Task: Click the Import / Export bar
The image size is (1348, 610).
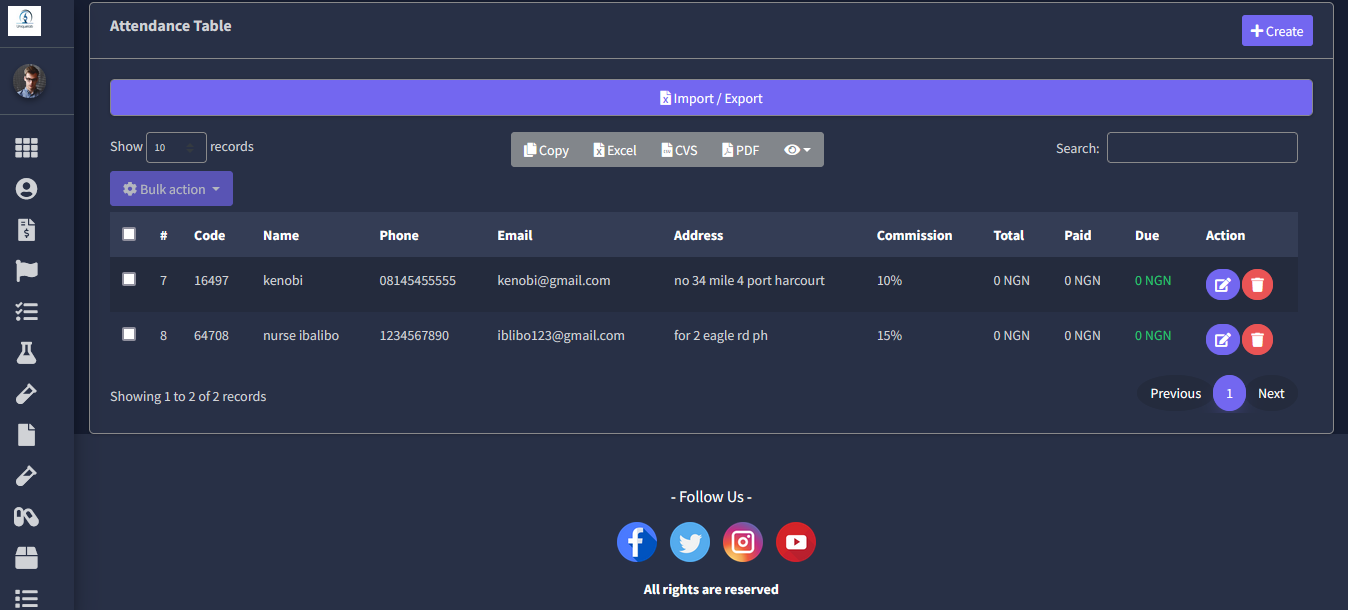Action: pyautogui.click(x=711, y=98)
